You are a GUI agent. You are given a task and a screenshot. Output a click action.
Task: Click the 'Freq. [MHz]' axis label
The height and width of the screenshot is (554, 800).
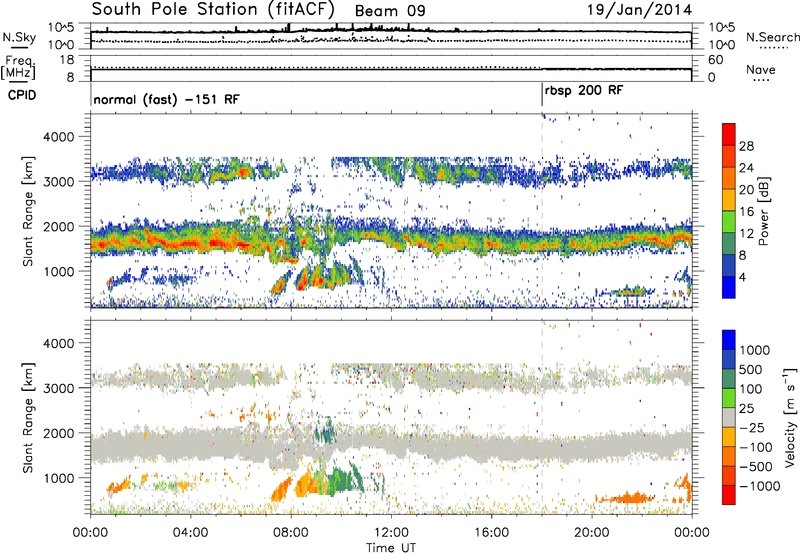point(19,68)
